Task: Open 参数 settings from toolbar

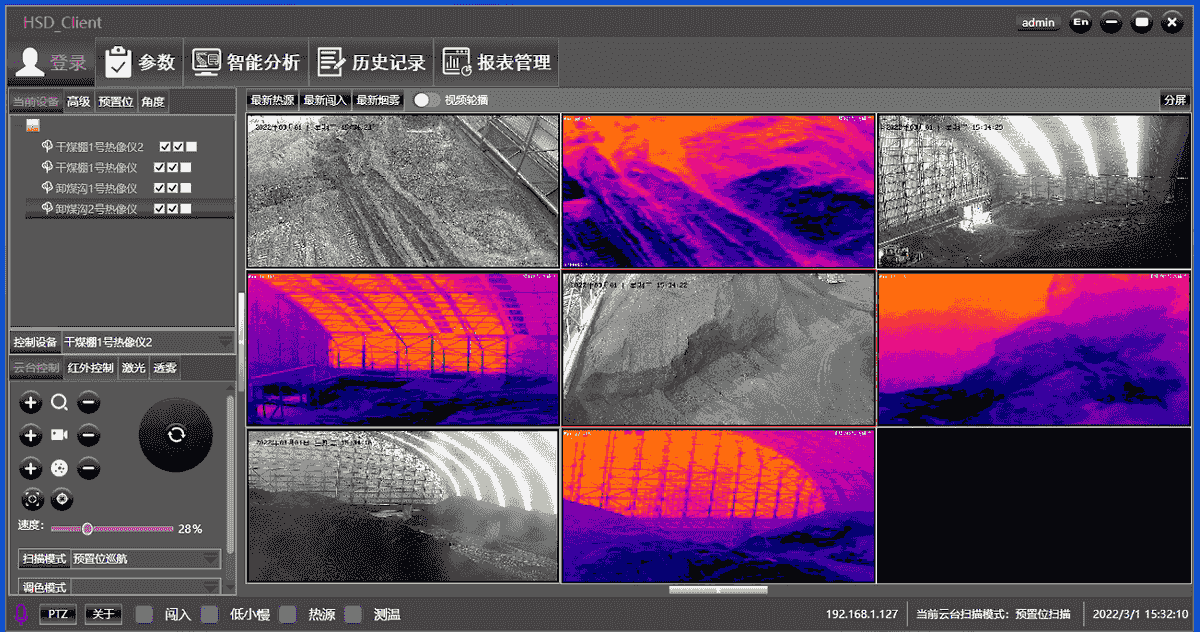Action: (141, 62)
